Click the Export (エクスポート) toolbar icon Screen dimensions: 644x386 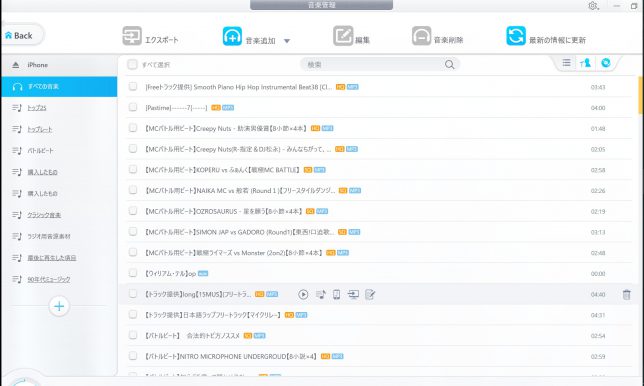132,36
